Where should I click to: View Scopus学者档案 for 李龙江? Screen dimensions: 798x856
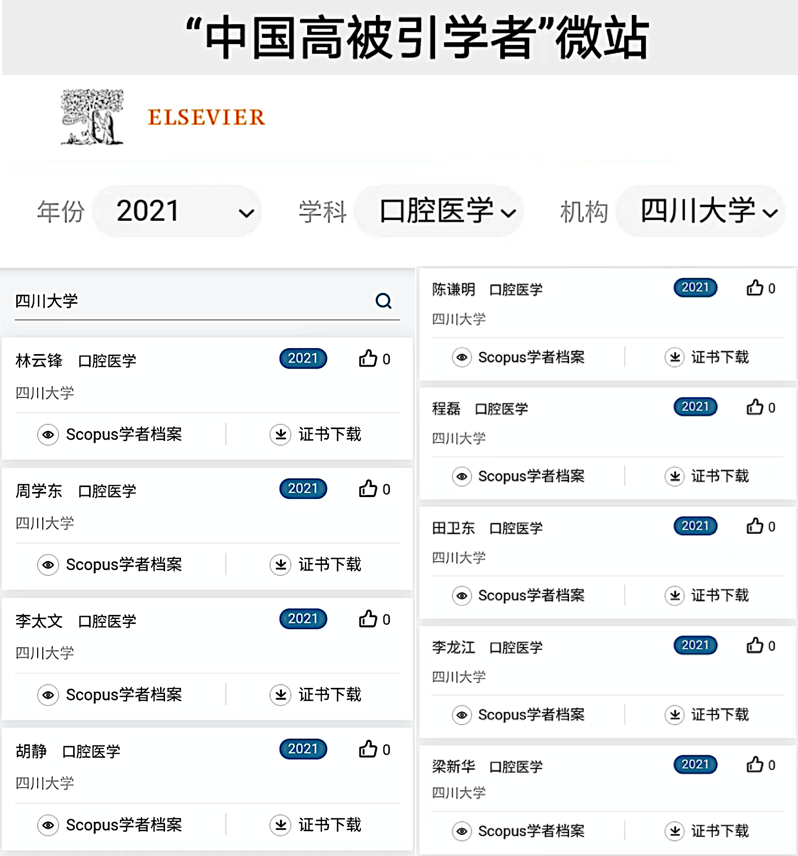[531, 714]
